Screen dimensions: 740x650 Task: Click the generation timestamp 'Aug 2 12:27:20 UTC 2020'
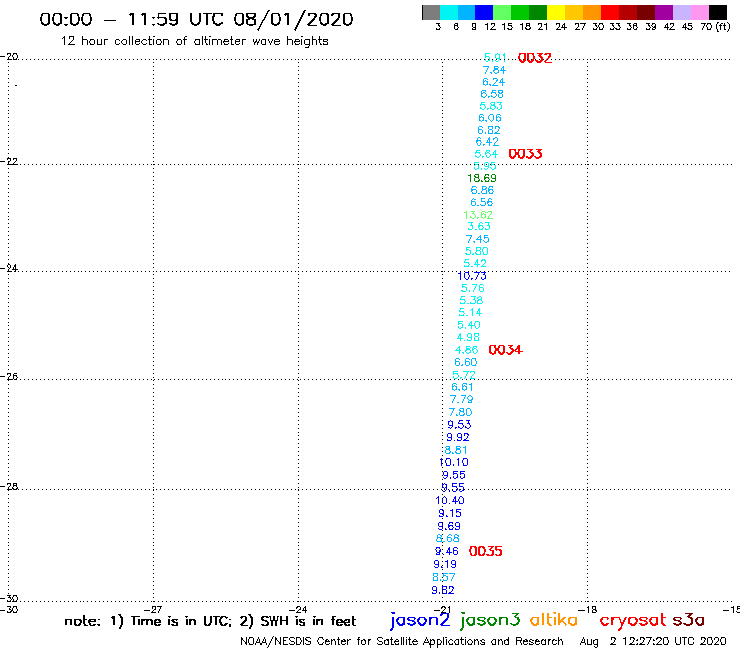pyautogui.click(x=653, y=641)
